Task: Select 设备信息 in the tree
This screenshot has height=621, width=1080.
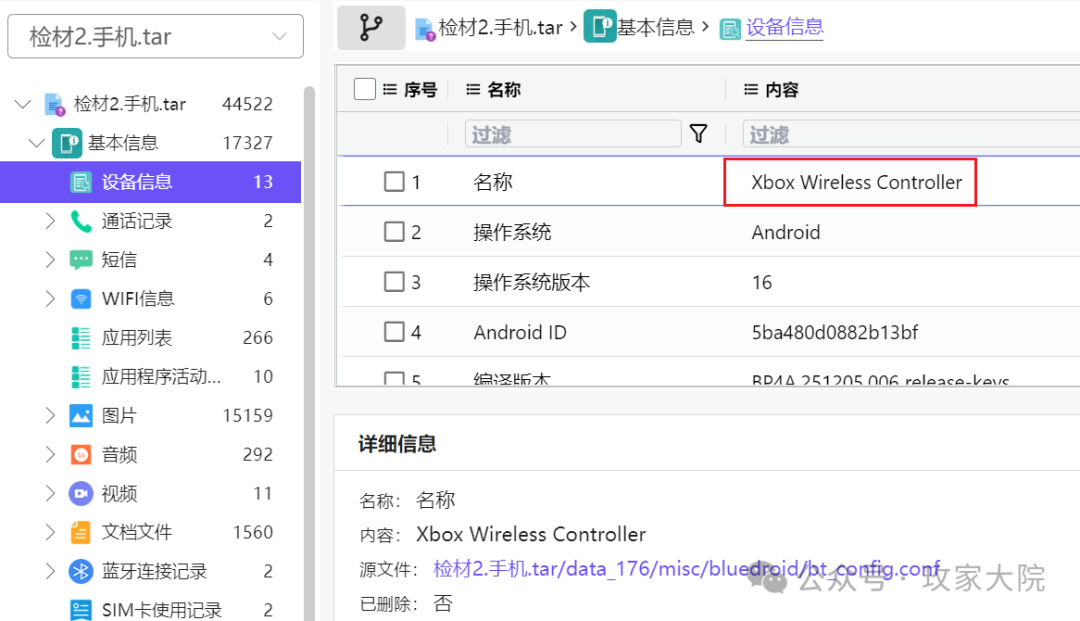Action: (150, 182)
